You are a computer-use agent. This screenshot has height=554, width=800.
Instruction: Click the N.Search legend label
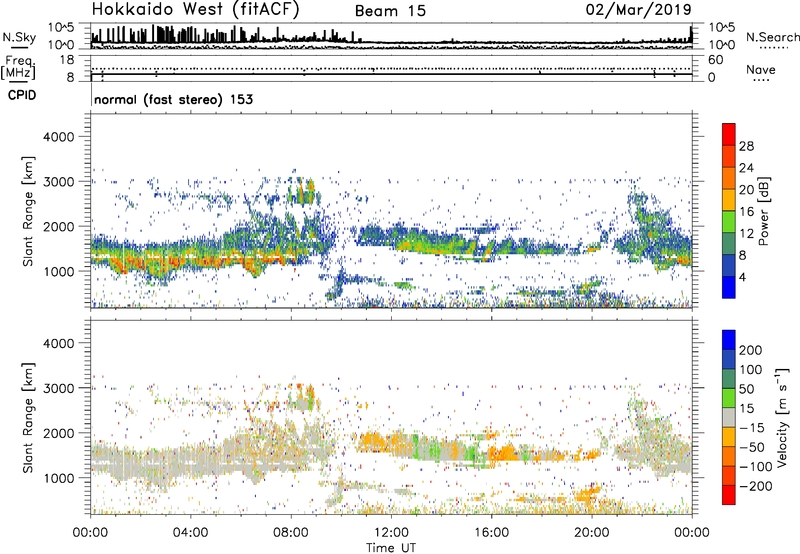click(772, 37)
